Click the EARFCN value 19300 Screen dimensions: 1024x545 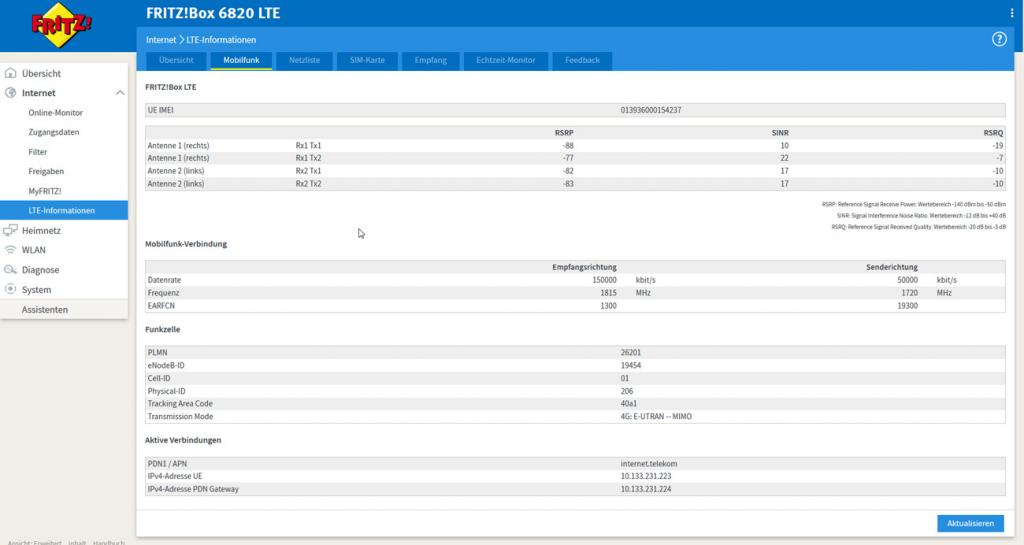tap(907, 305)
